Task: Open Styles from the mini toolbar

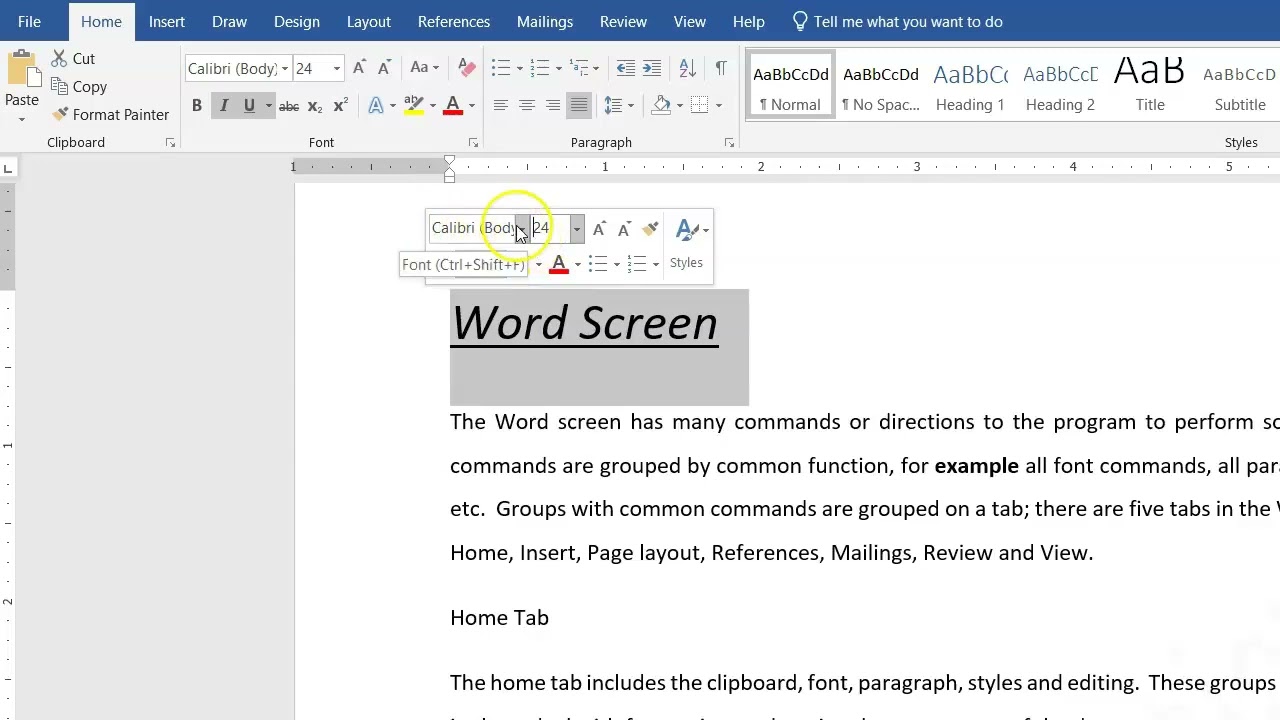Action: pyautogui.click(x=687, y=244)
